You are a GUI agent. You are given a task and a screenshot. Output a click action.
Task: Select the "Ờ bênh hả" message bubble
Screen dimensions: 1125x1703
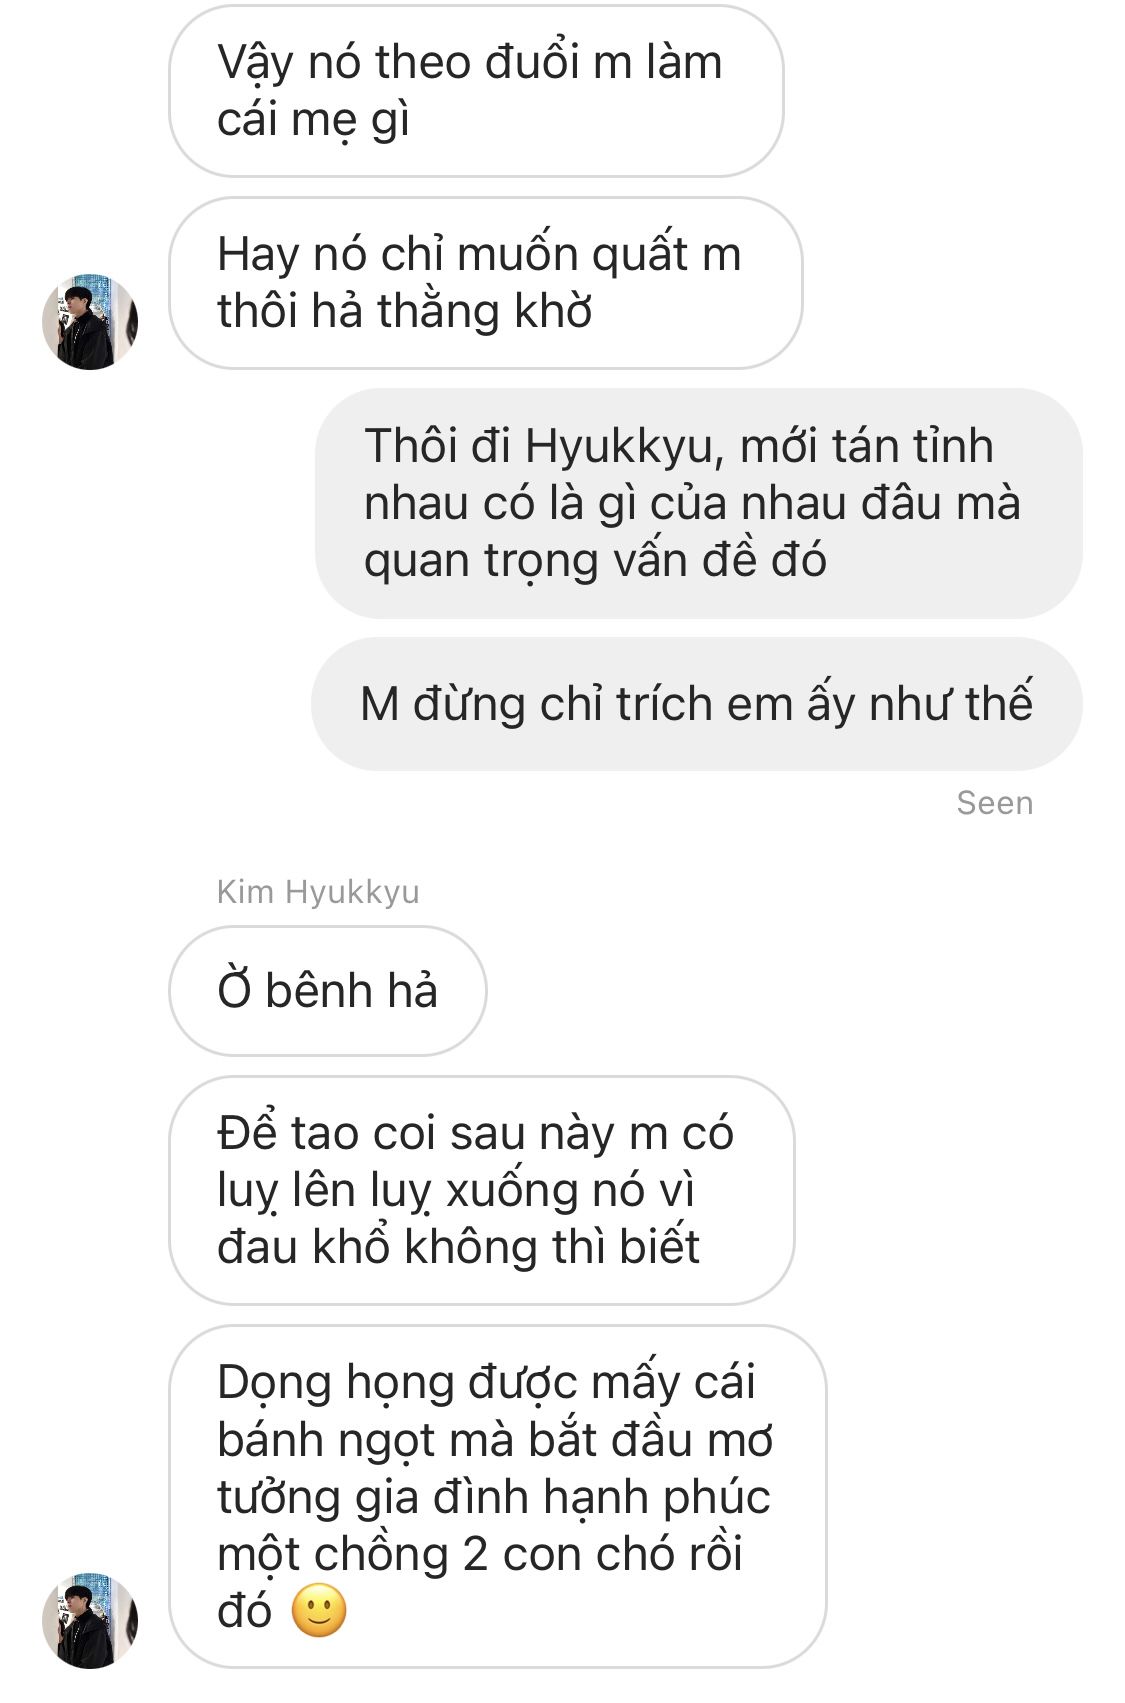pos(328,990)
